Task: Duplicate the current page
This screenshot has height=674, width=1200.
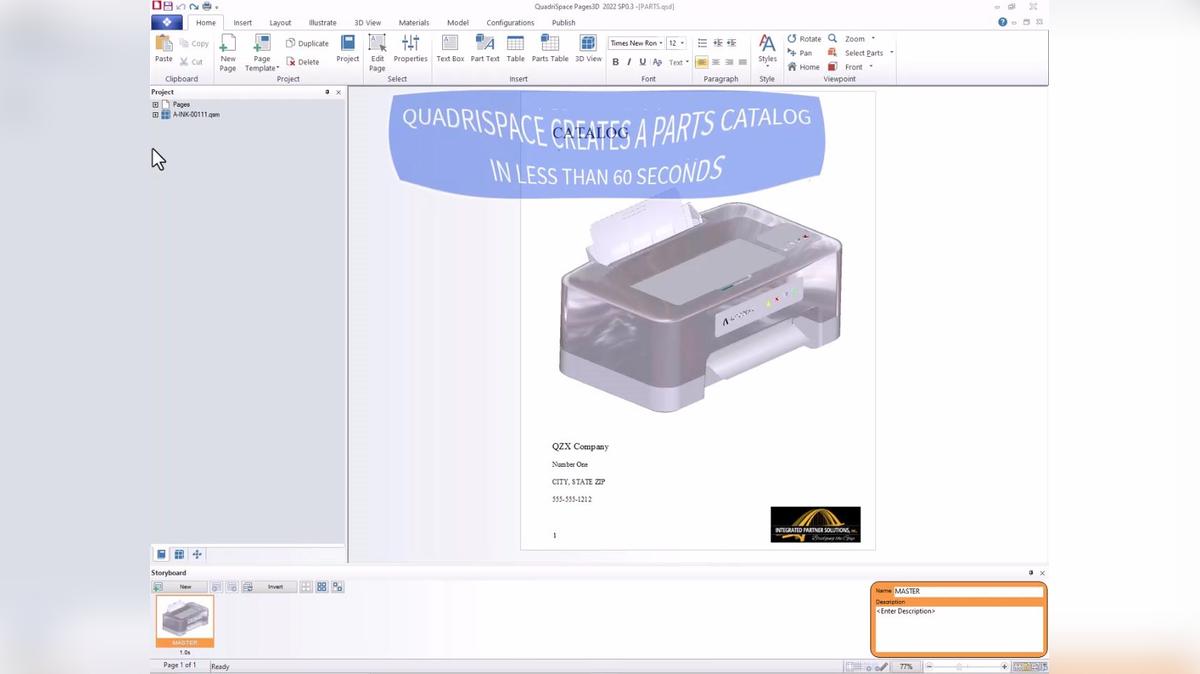Action: pos(307,44)
